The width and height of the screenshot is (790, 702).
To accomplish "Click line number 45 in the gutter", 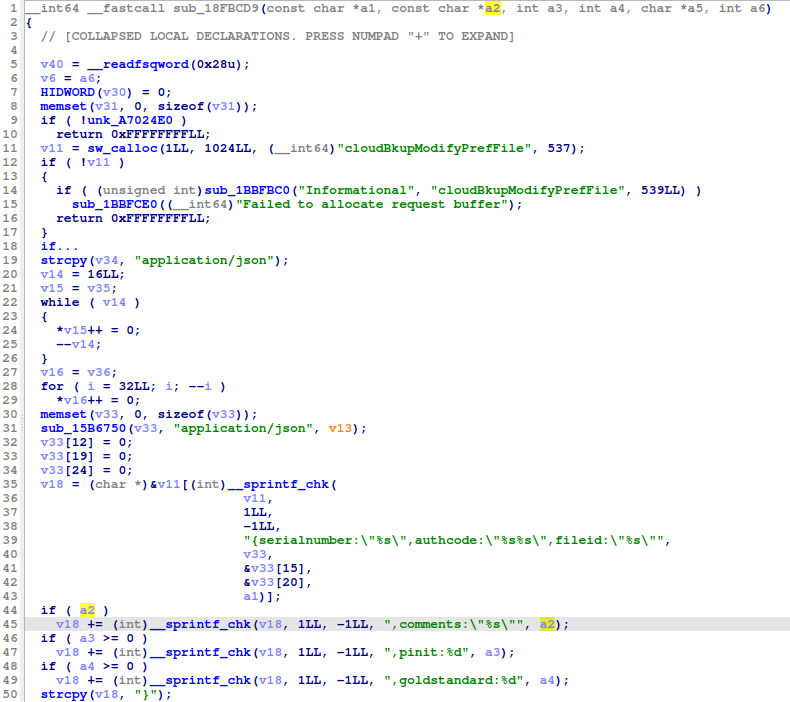I will (x=12, y=624).
